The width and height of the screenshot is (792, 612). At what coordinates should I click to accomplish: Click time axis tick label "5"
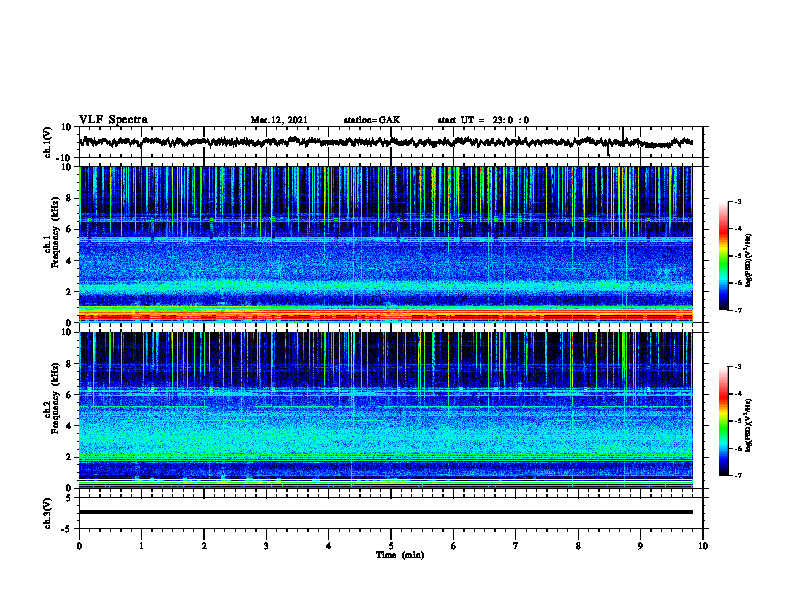click(391, 546)
